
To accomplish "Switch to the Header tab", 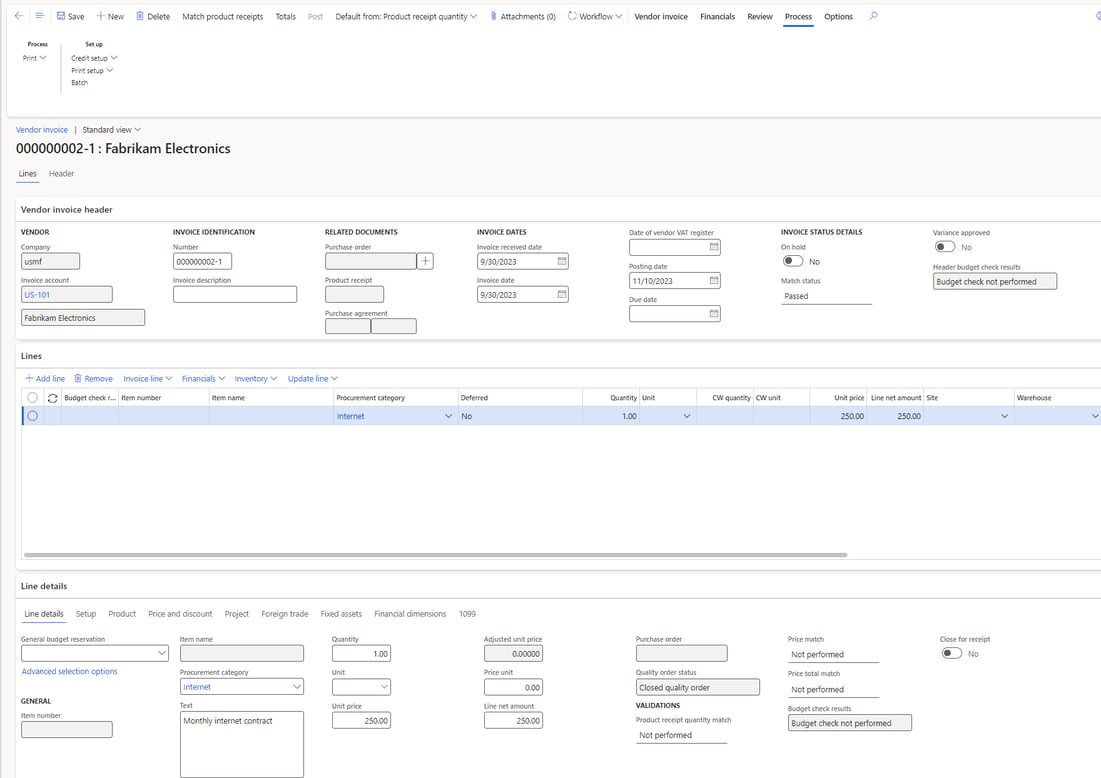I will pos(61,173).
